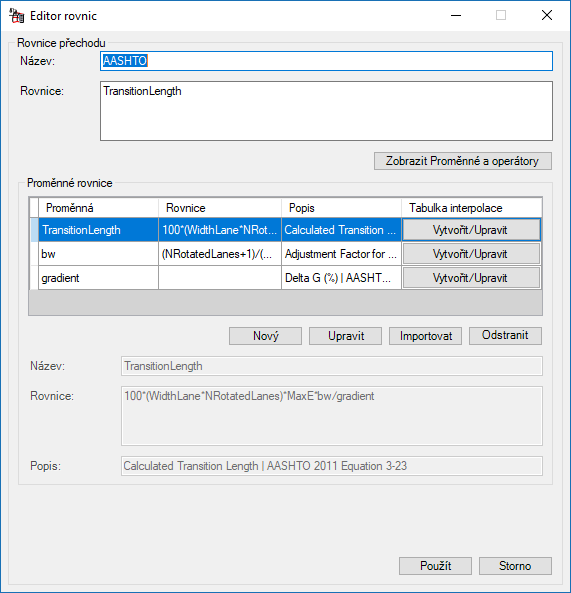Click the Proměnná column header
The image size is (571, 593).
pos(98,208)
